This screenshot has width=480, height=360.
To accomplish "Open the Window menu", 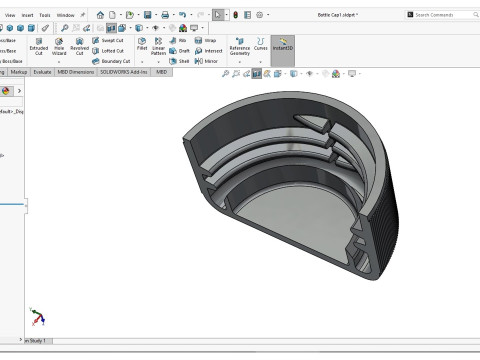I will point(65,15).
